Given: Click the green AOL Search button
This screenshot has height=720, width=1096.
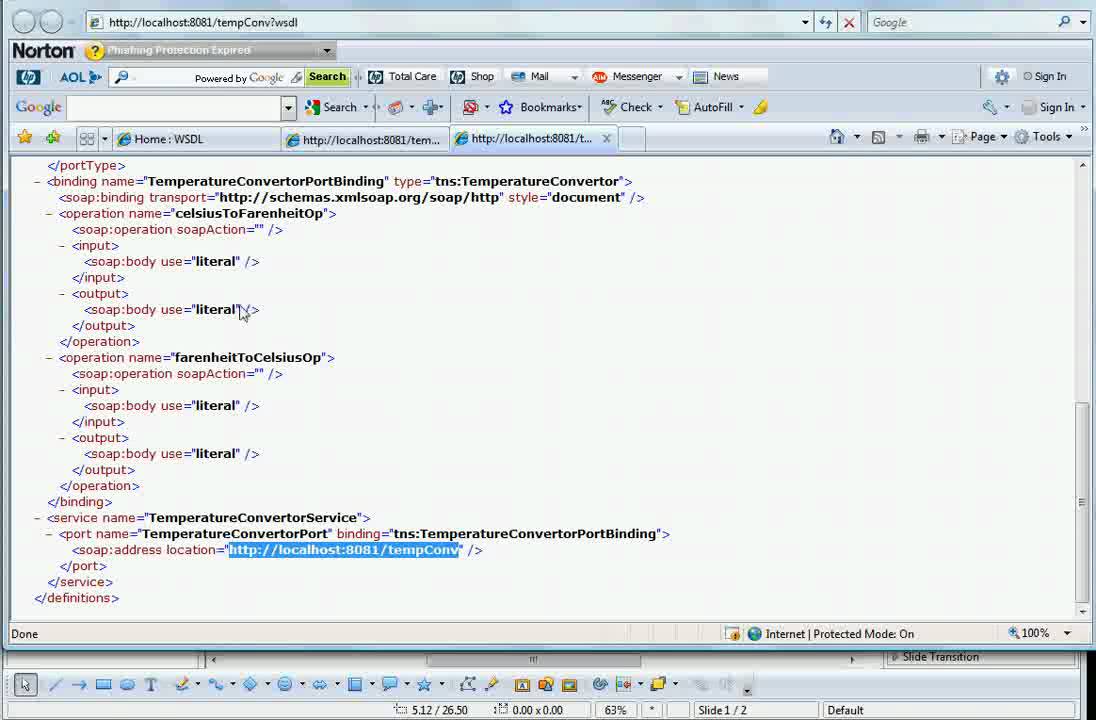Looking at the screenshot, I should (x=327, y=77).
